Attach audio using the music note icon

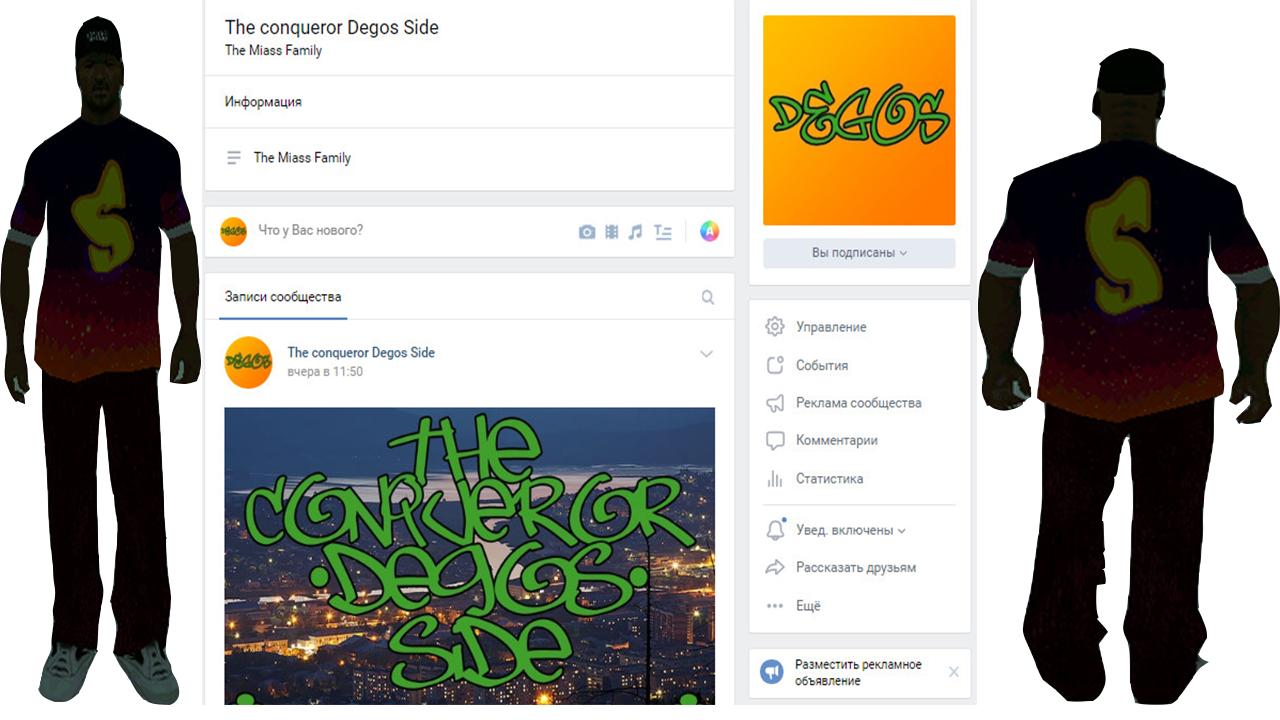635,232
